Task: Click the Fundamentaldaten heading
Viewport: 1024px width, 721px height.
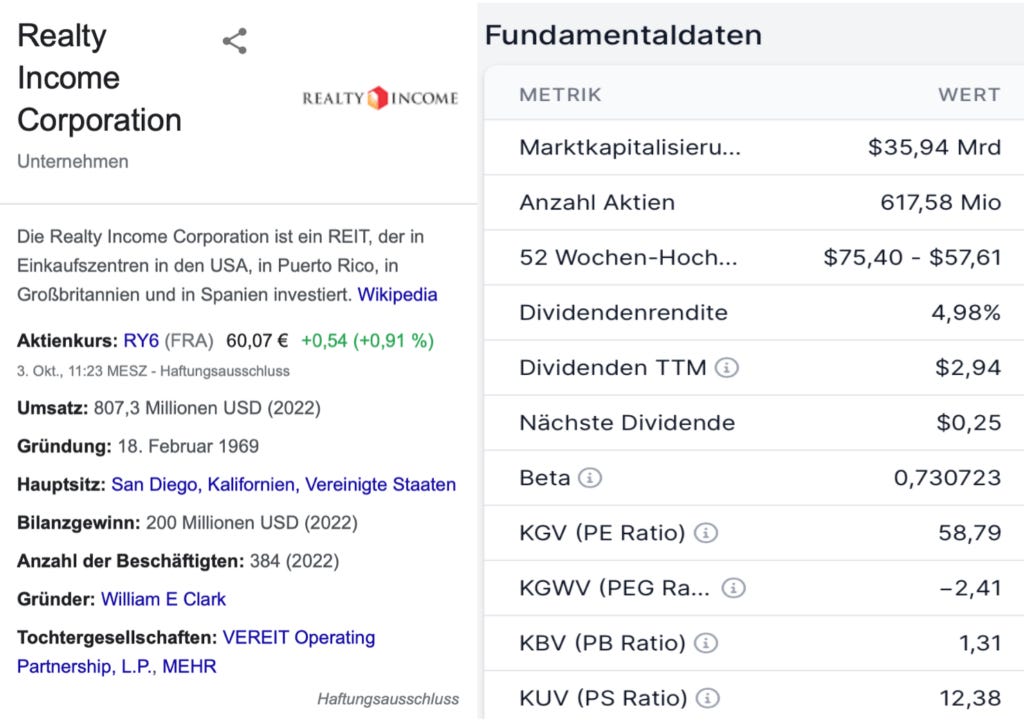Action: click(x=624, y=35)
